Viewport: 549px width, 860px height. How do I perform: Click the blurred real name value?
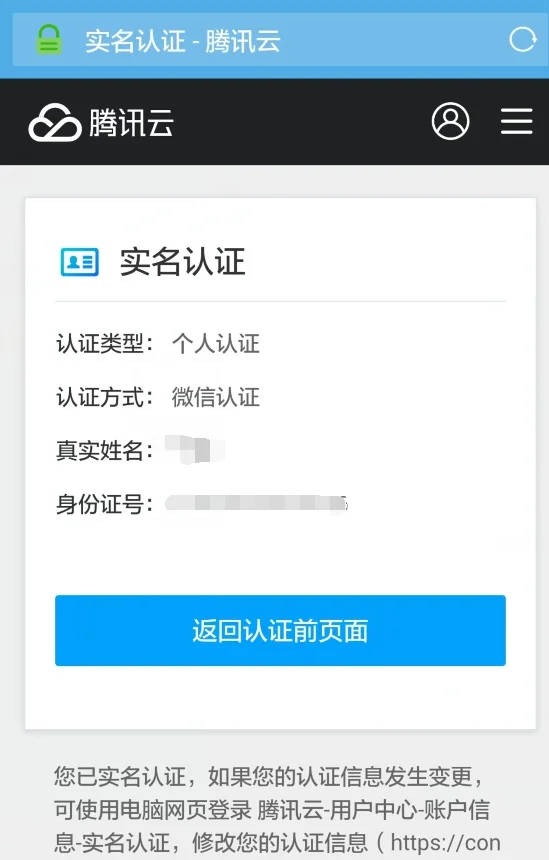[195, 449]
